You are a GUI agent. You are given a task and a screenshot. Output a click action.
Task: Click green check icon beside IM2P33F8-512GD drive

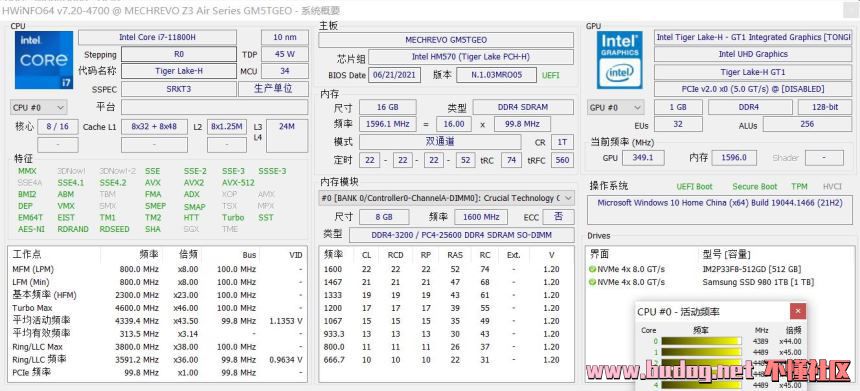pos(592,269)
